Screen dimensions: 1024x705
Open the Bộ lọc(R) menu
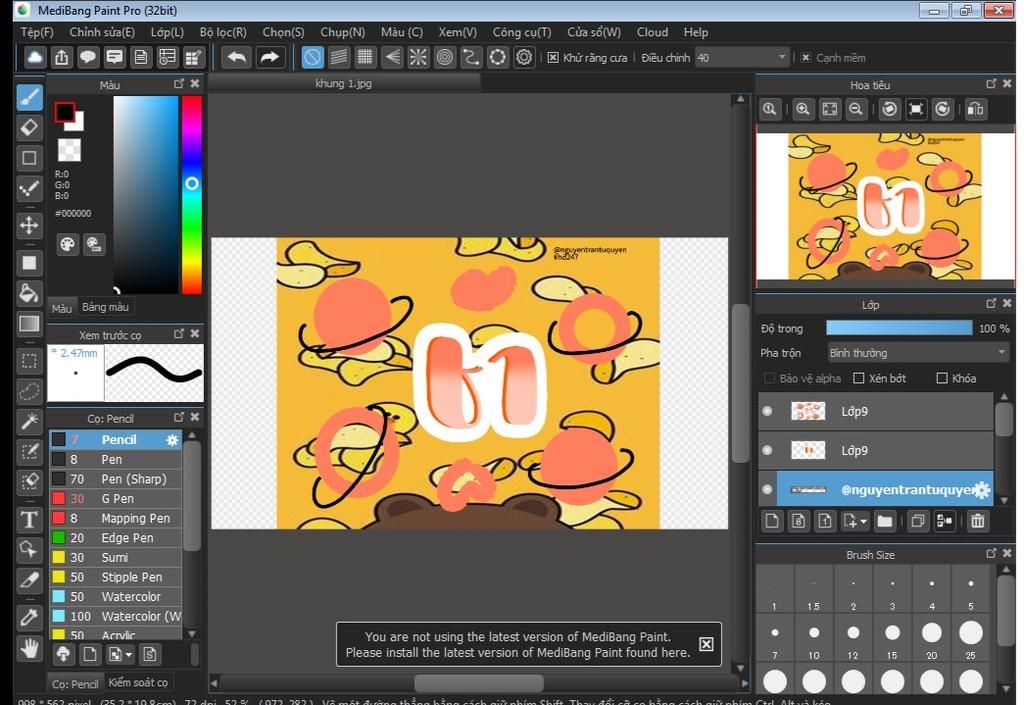(x=223, y=32)
